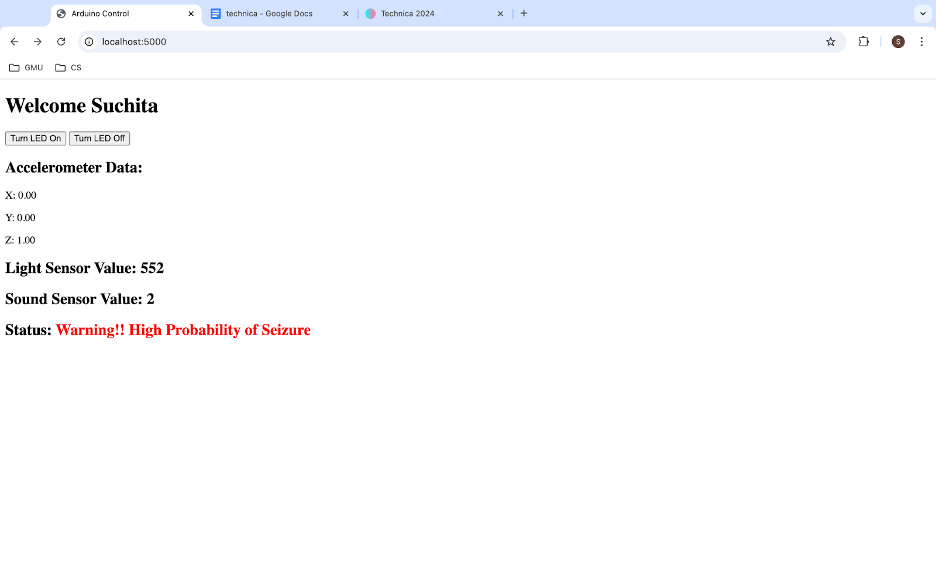This screenshot has height=586, width=936.
Task: View site information icon in address bar
Action: pos(89,42)
